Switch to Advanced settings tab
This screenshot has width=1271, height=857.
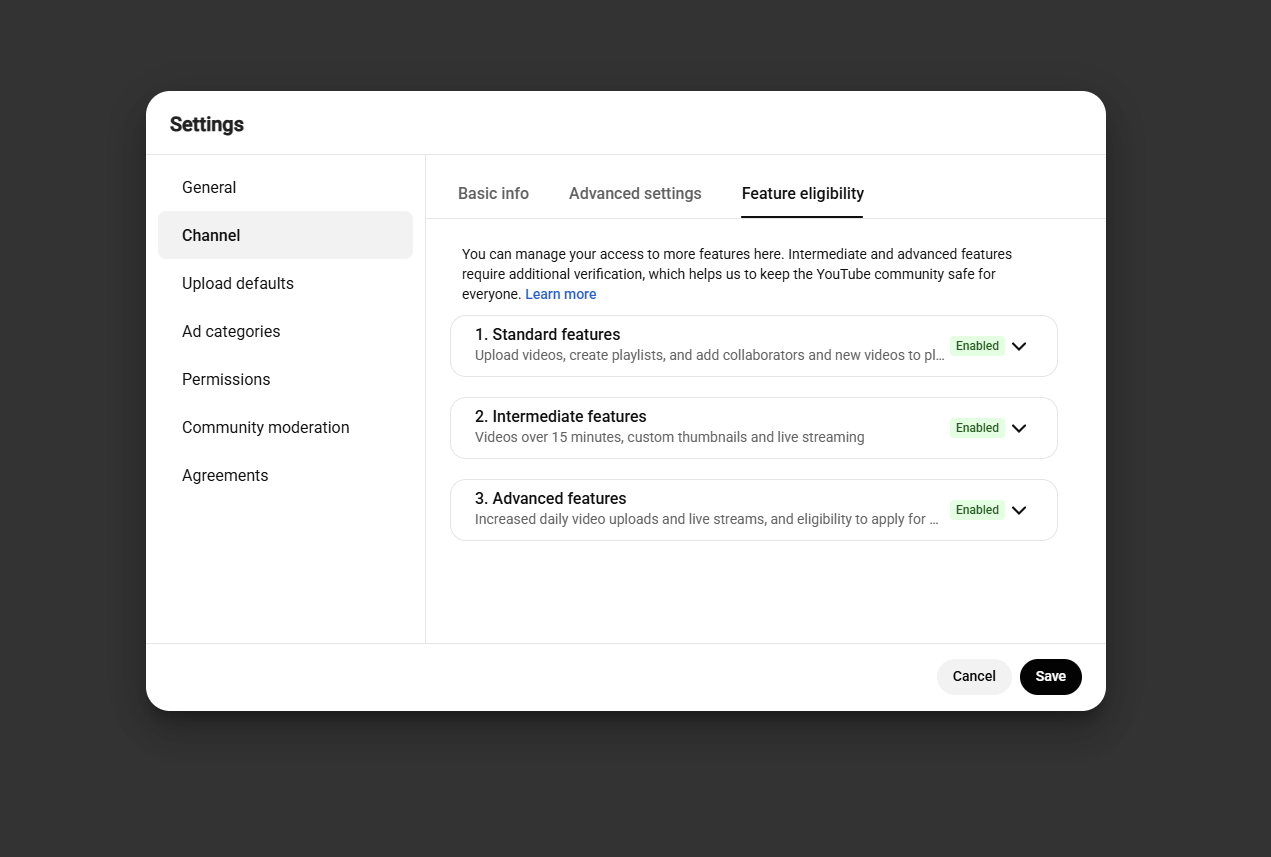coord(635,193)
